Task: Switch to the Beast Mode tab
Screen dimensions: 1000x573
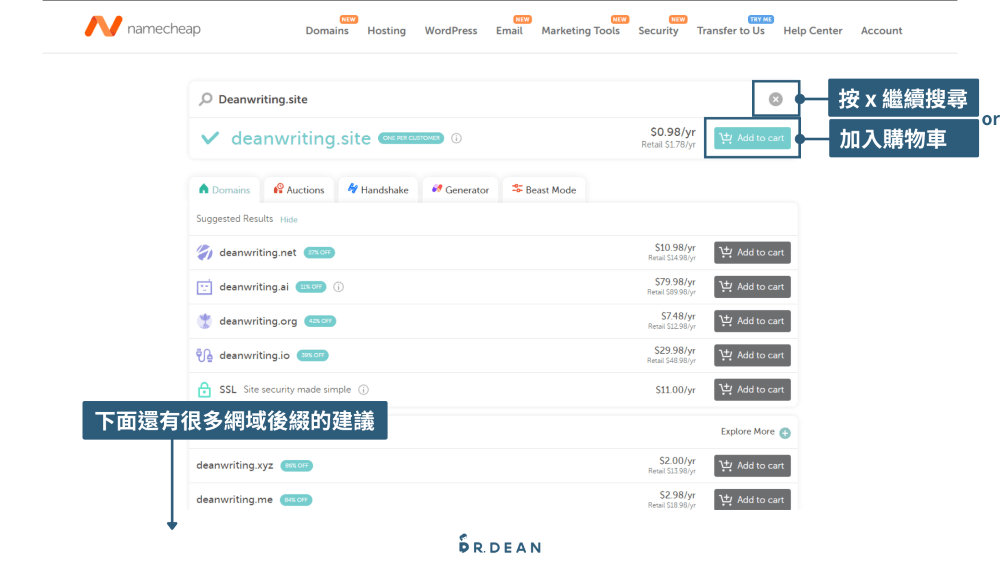Action: [544, 190]
